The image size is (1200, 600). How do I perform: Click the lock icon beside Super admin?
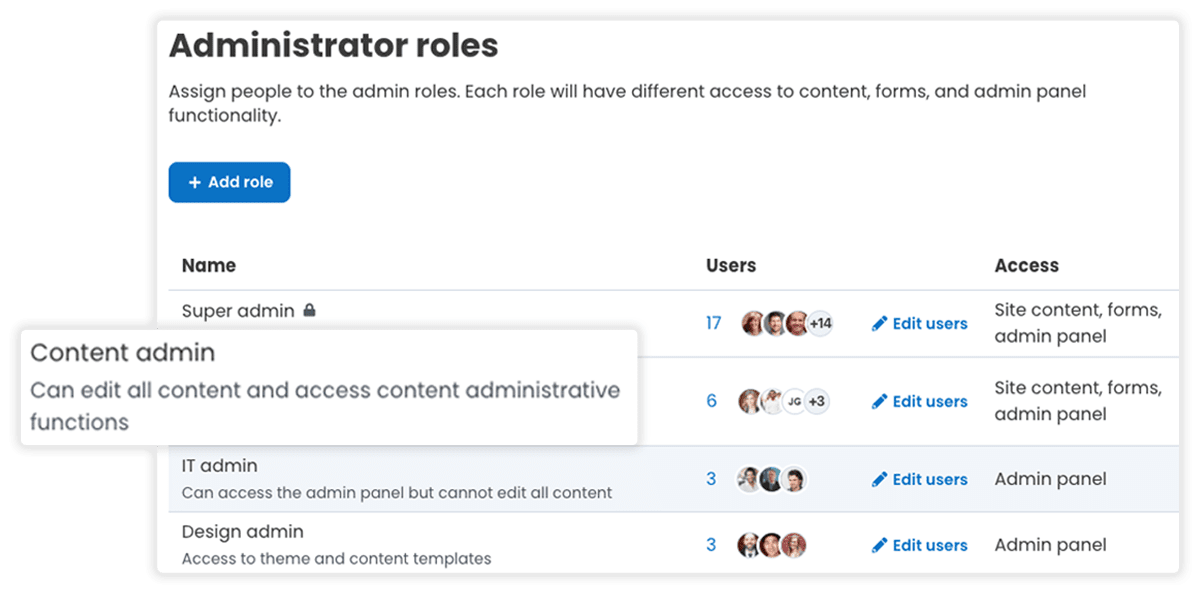pos(311,310)
